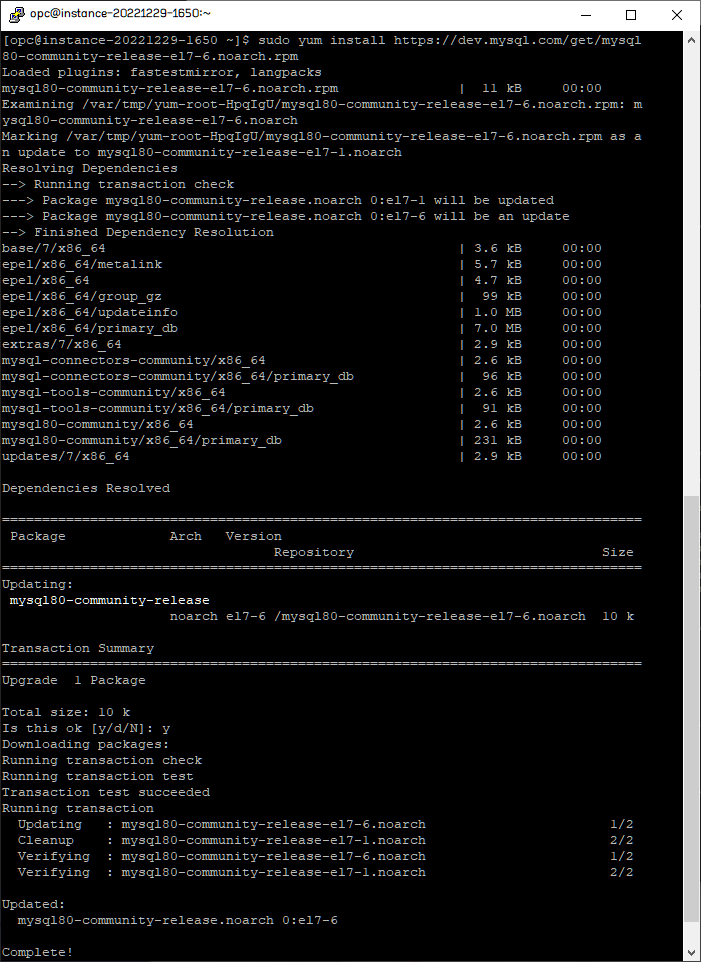Click the 'epel/x86_64/metalink' row

[302, 264]
